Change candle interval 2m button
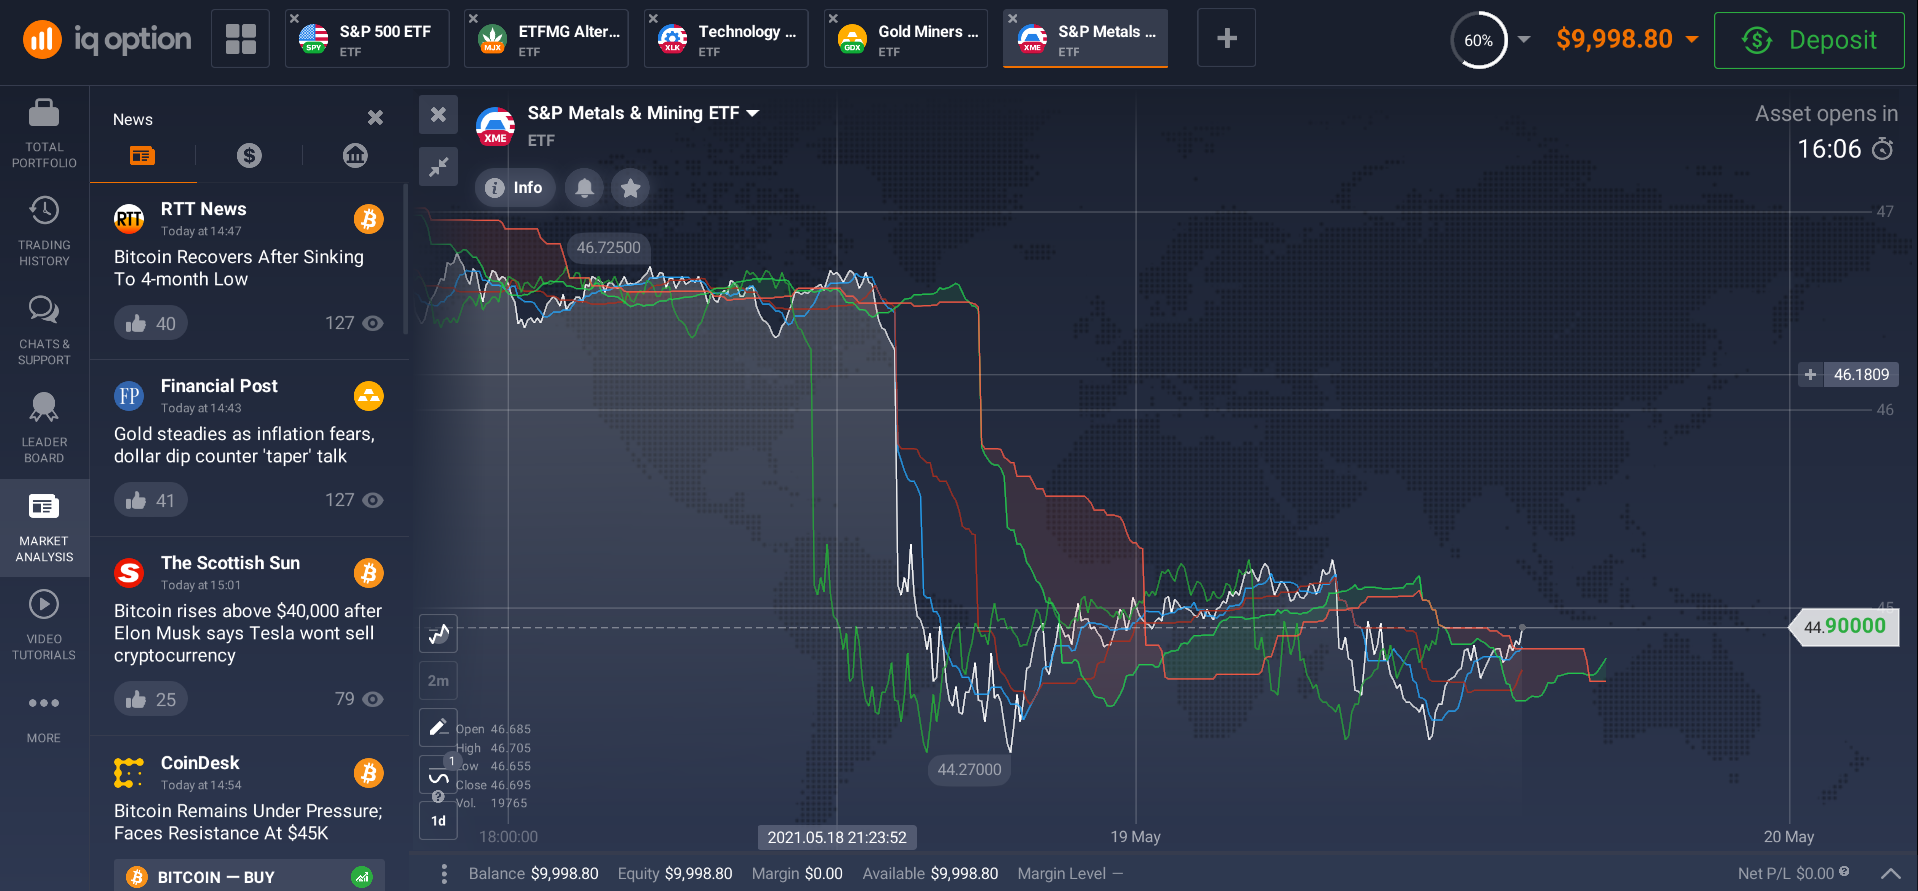The height and width of the screenshot is (891, 1918). 438,681
